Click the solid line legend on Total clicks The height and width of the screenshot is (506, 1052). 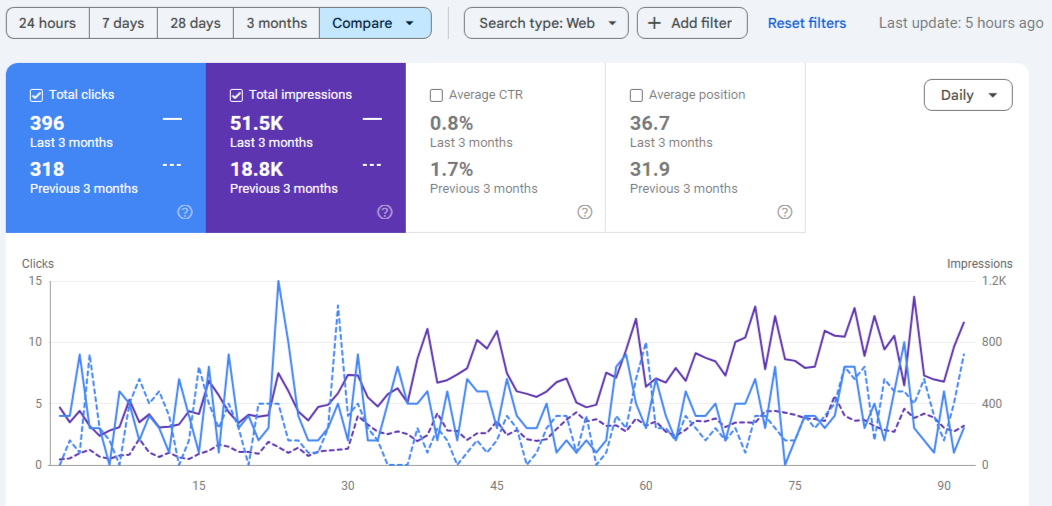click(172, 119)
